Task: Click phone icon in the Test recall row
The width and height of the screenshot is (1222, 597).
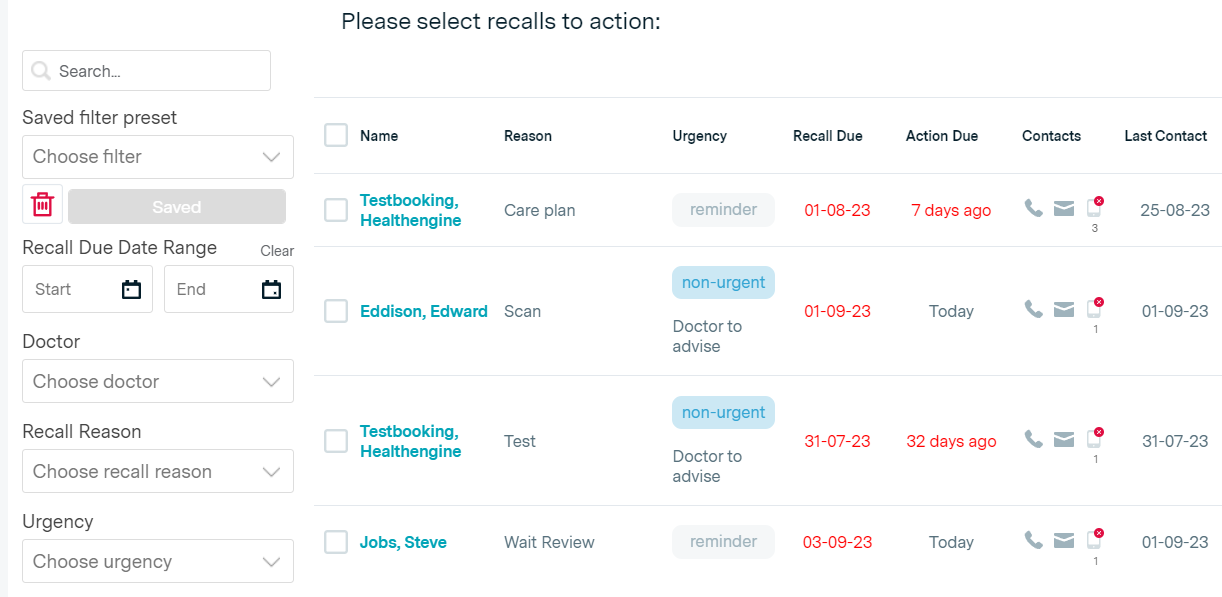Action: point(1033,438)
